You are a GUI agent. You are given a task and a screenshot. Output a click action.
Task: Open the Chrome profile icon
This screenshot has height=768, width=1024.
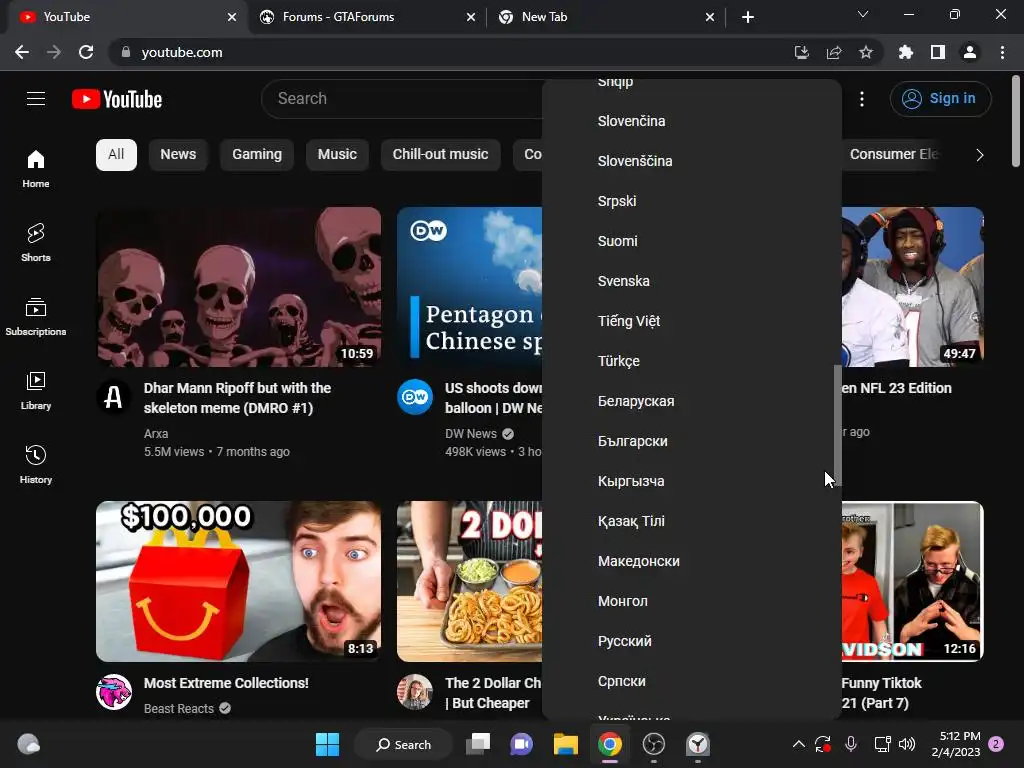970,52
